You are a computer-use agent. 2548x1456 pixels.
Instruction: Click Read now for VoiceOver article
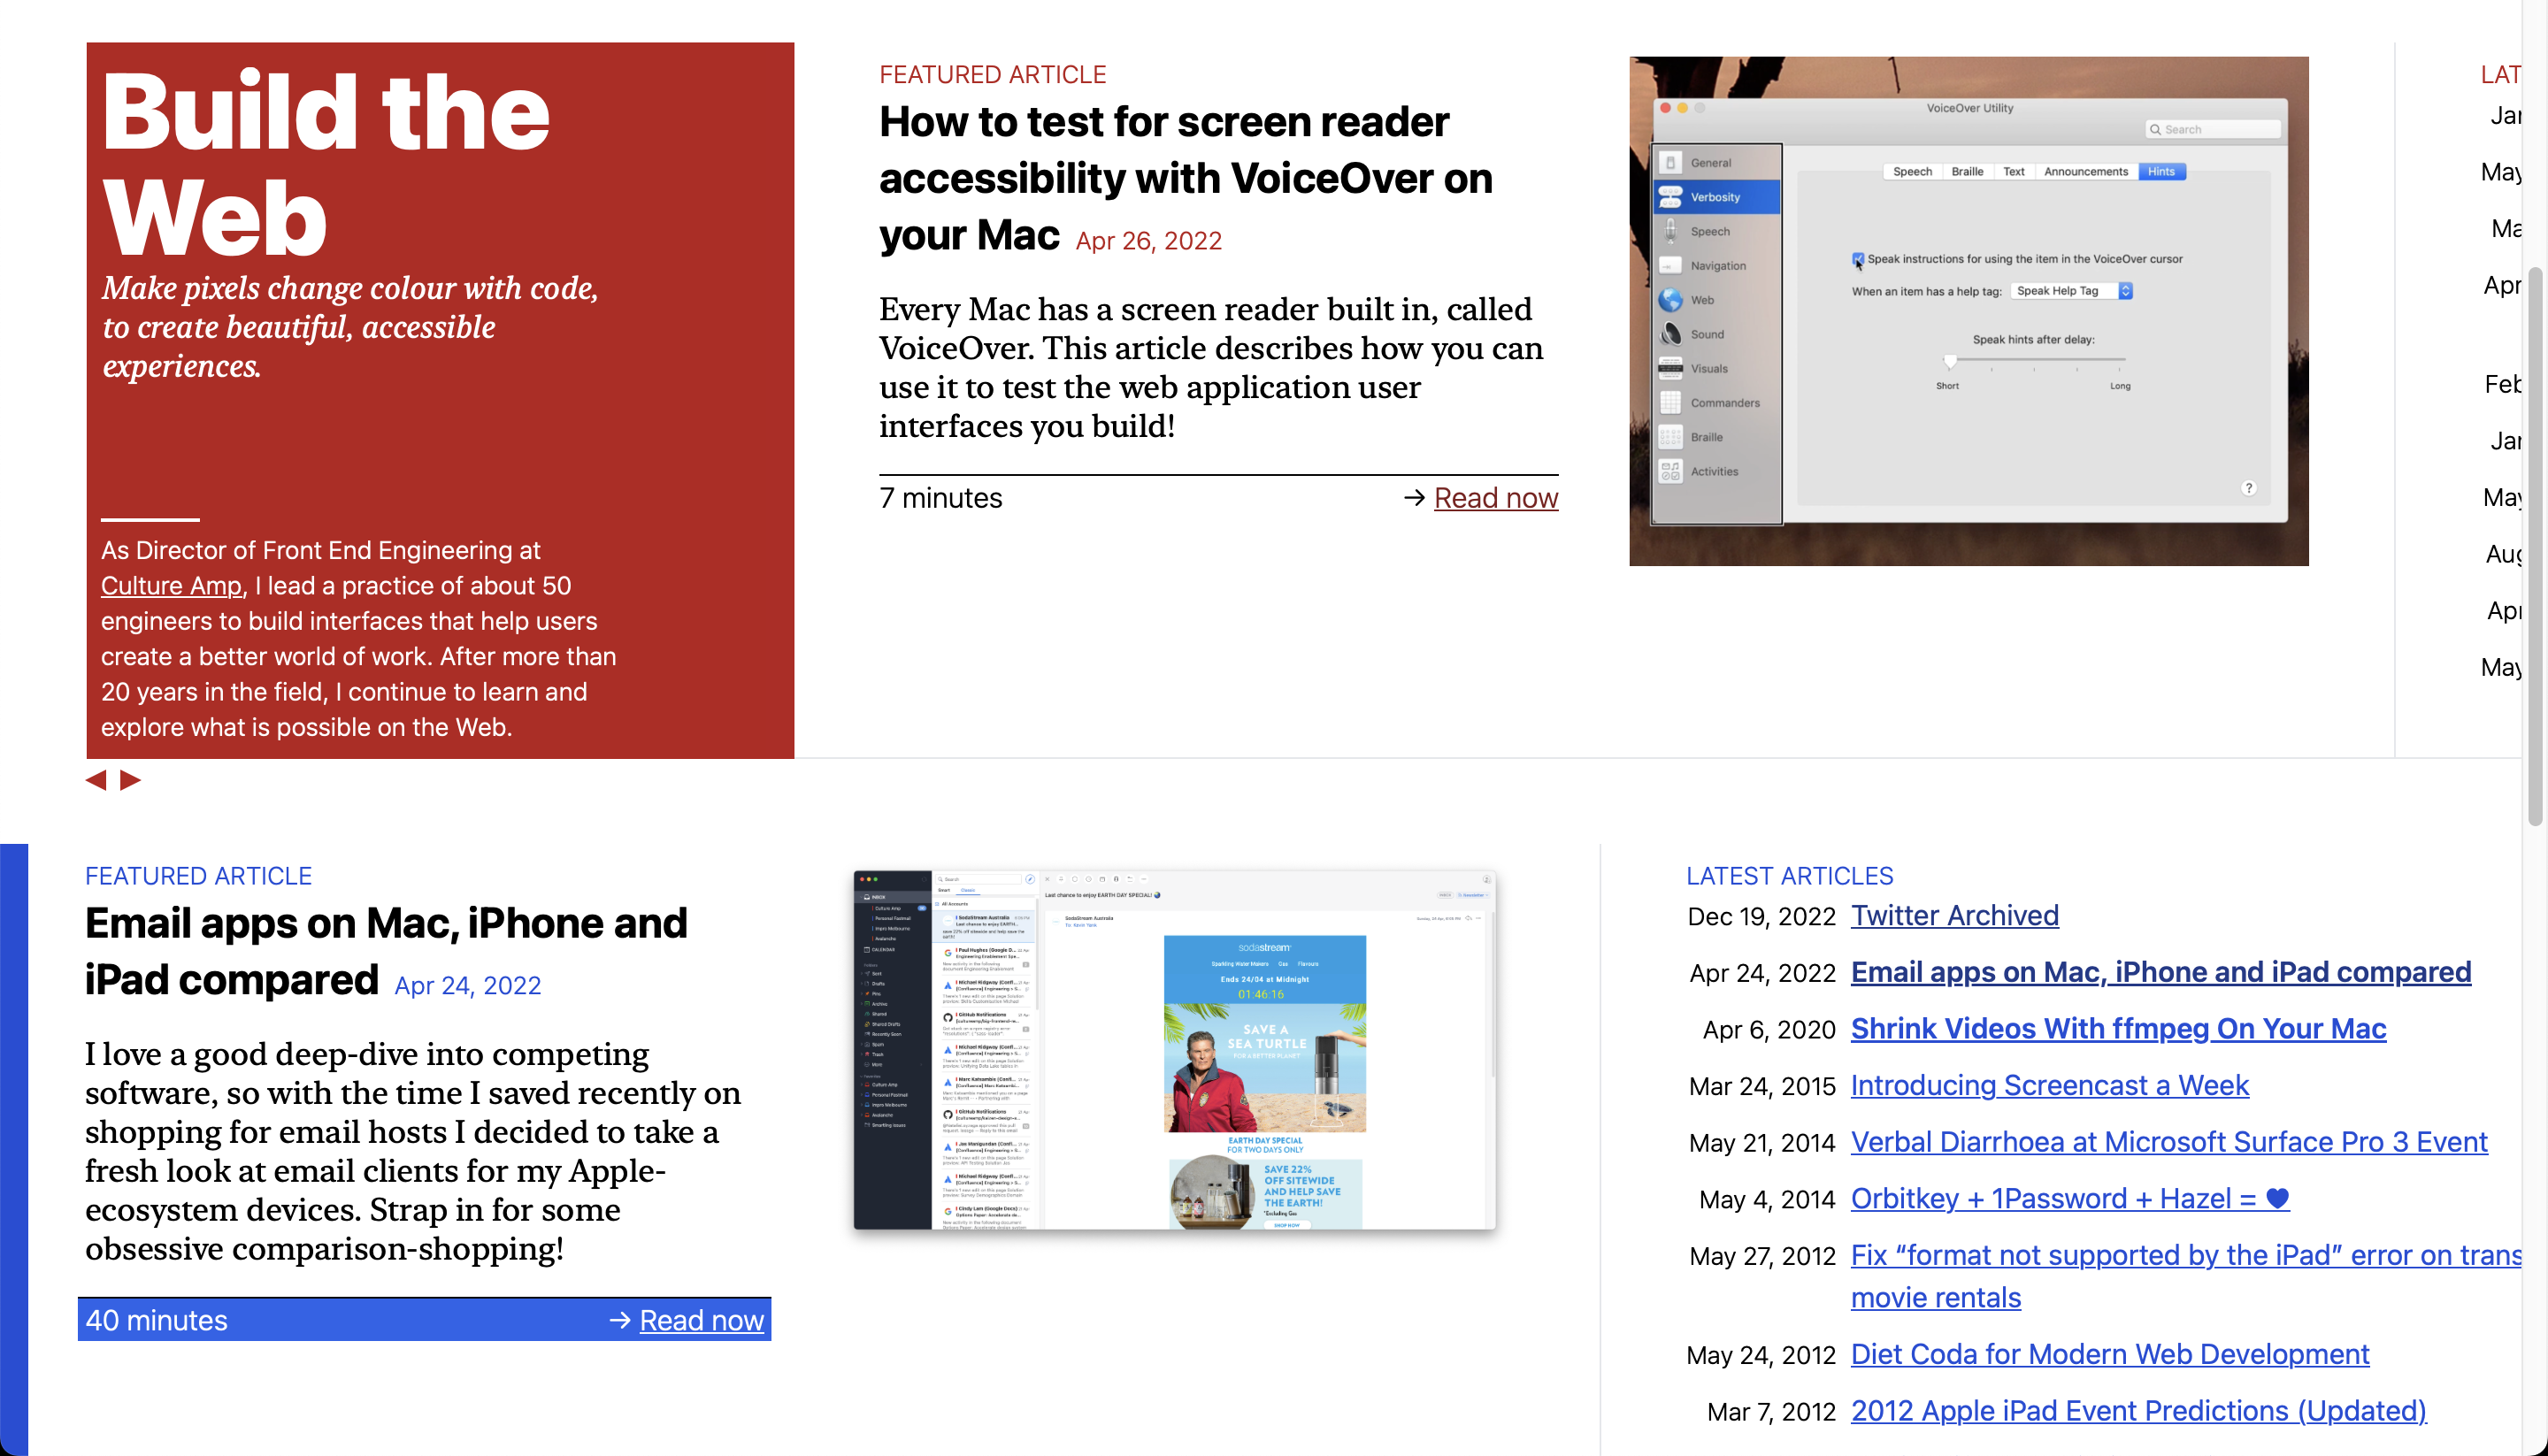coord(1495,498)
